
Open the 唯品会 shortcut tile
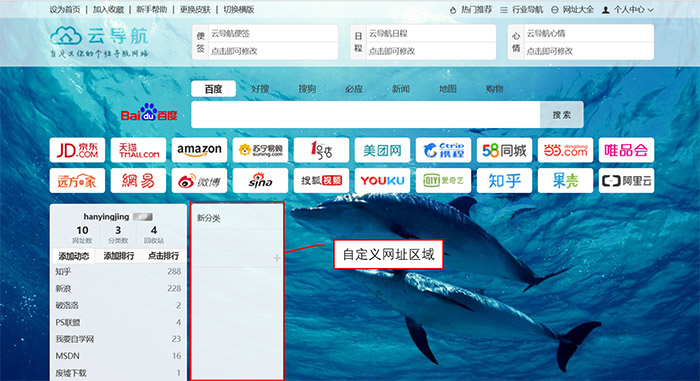(x=626, y=150)
